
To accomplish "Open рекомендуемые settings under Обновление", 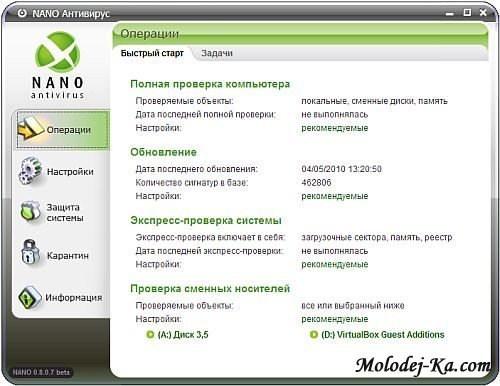I will (335, 196).
